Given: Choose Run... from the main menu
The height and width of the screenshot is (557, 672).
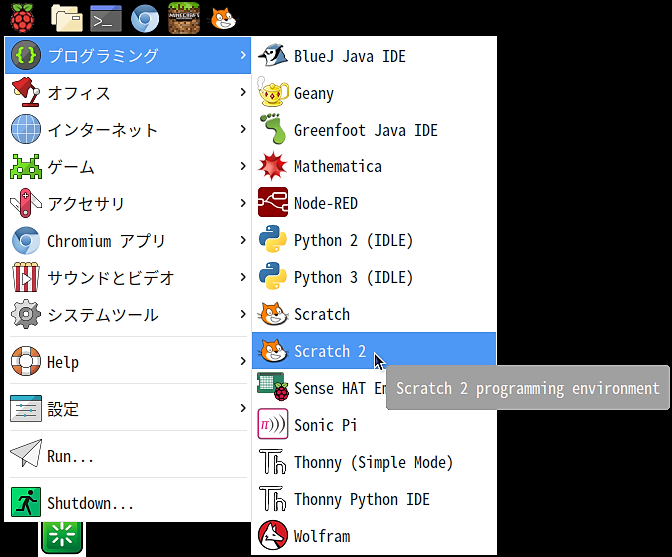Looking at the screenshot, I should coord(128,454).
